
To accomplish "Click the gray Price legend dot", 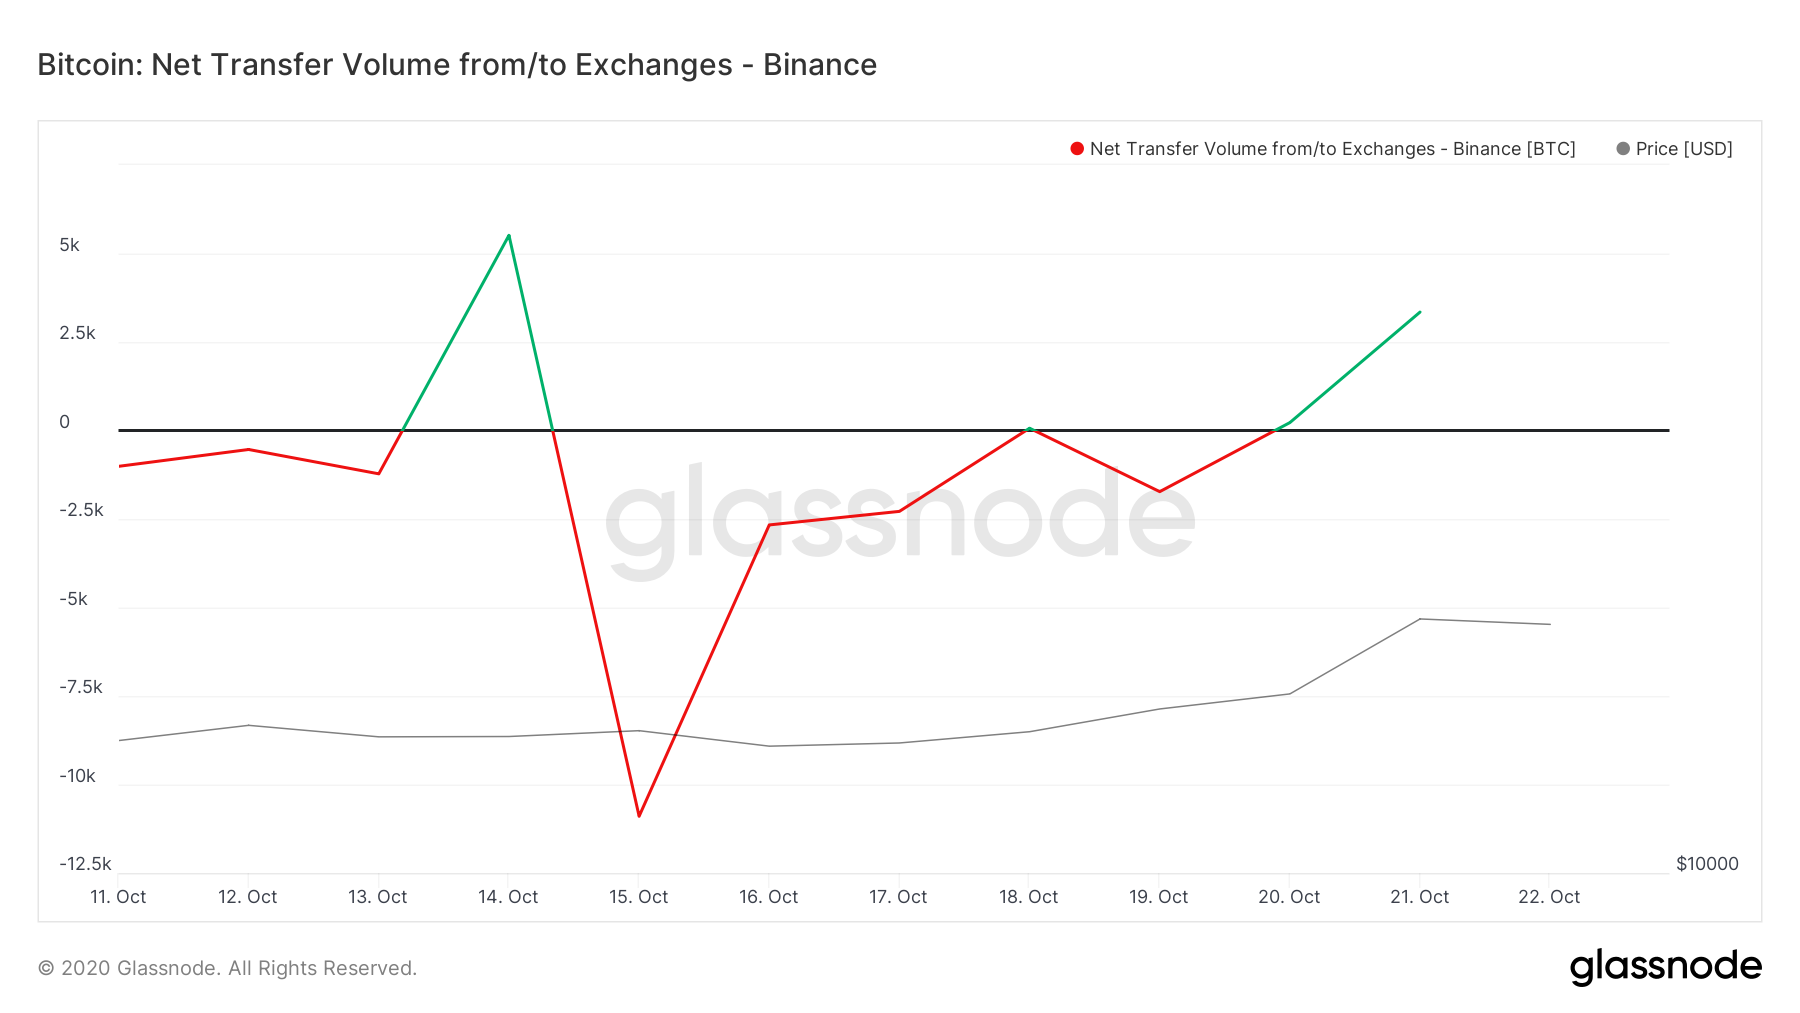I will 1623,149.
